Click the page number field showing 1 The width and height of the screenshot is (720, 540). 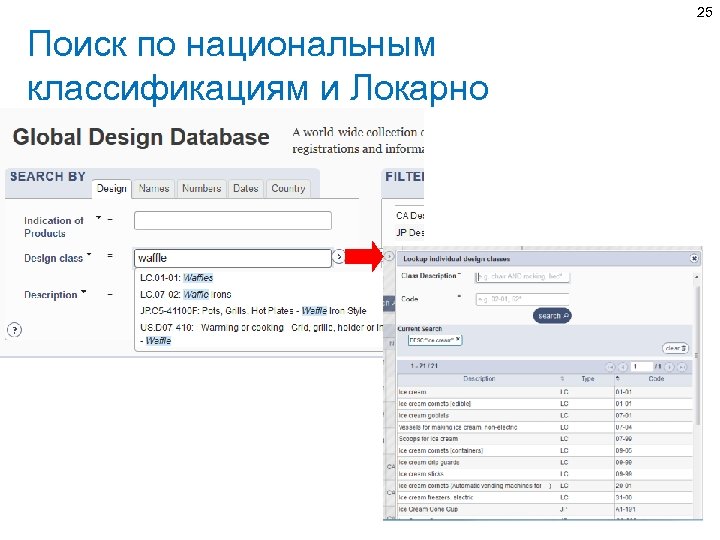coord(642,366)
